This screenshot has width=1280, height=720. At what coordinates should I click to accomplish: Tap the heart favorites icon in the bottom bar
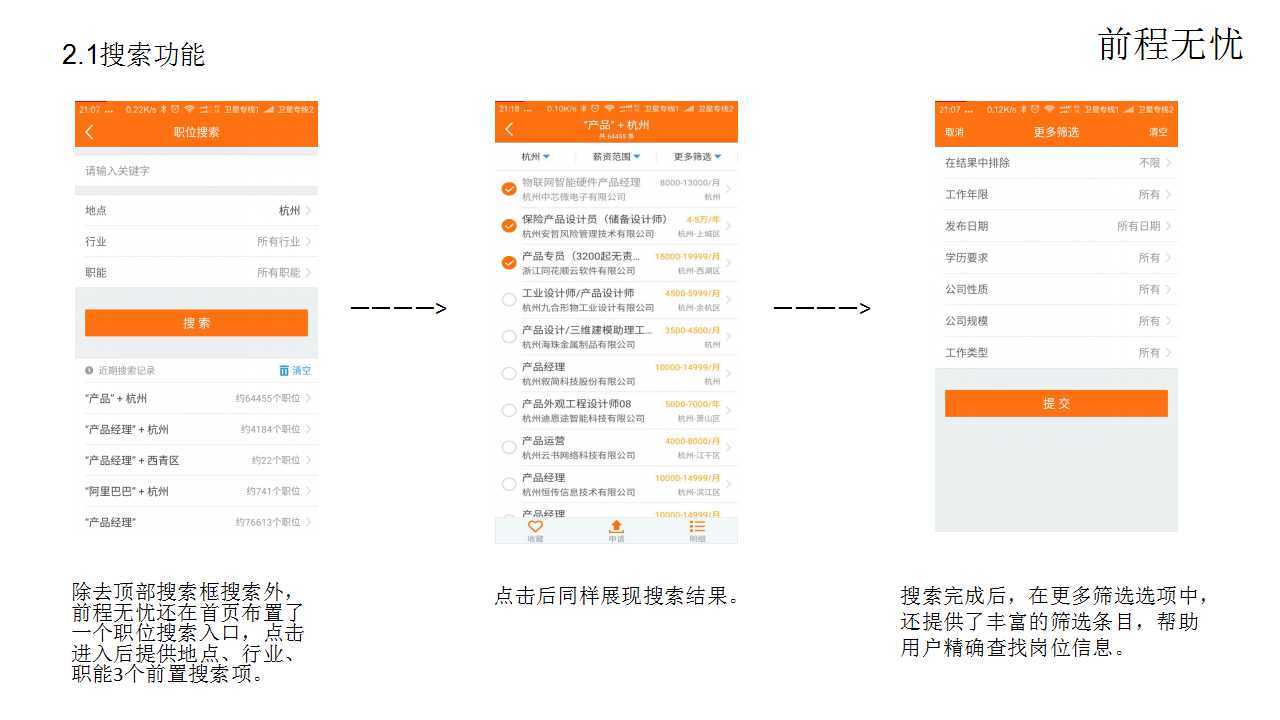pyautogui.click(x=535, y=526)
